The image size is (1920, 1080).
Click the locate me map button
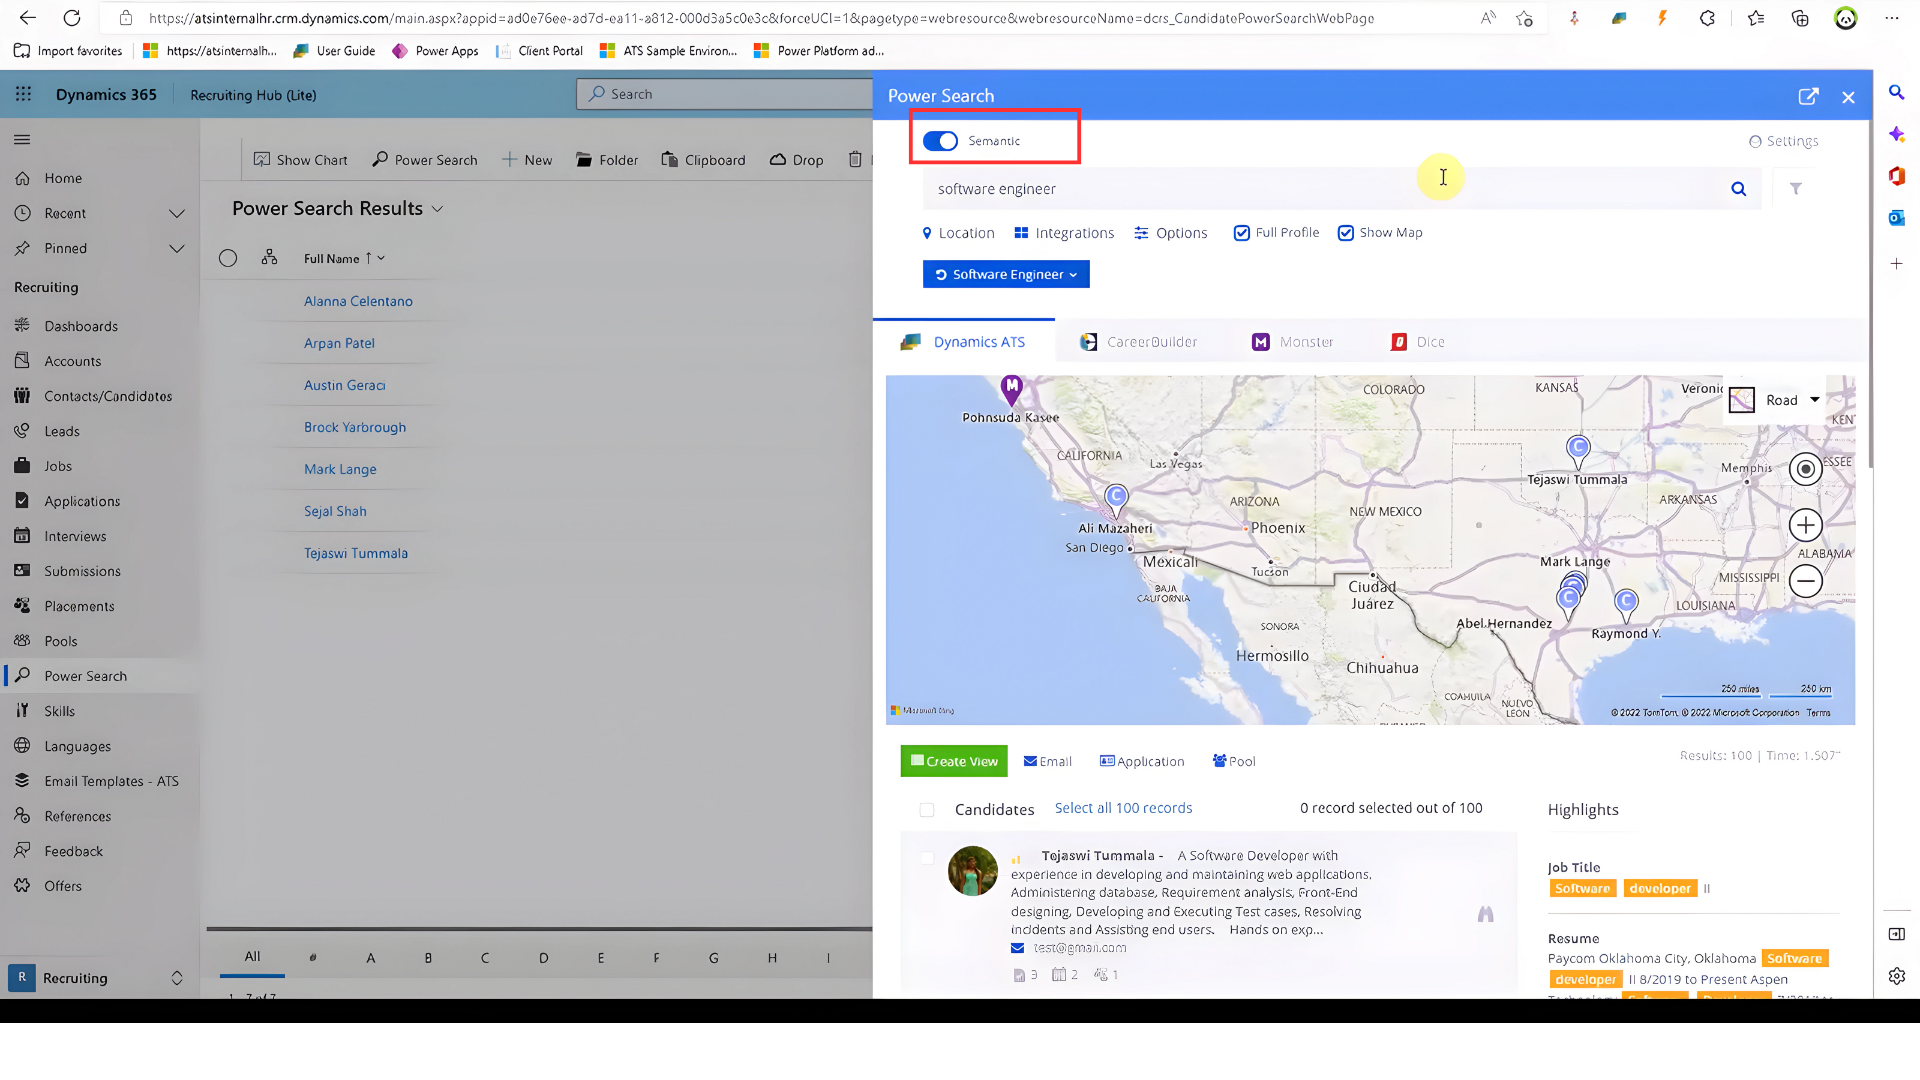[1805, 469]
